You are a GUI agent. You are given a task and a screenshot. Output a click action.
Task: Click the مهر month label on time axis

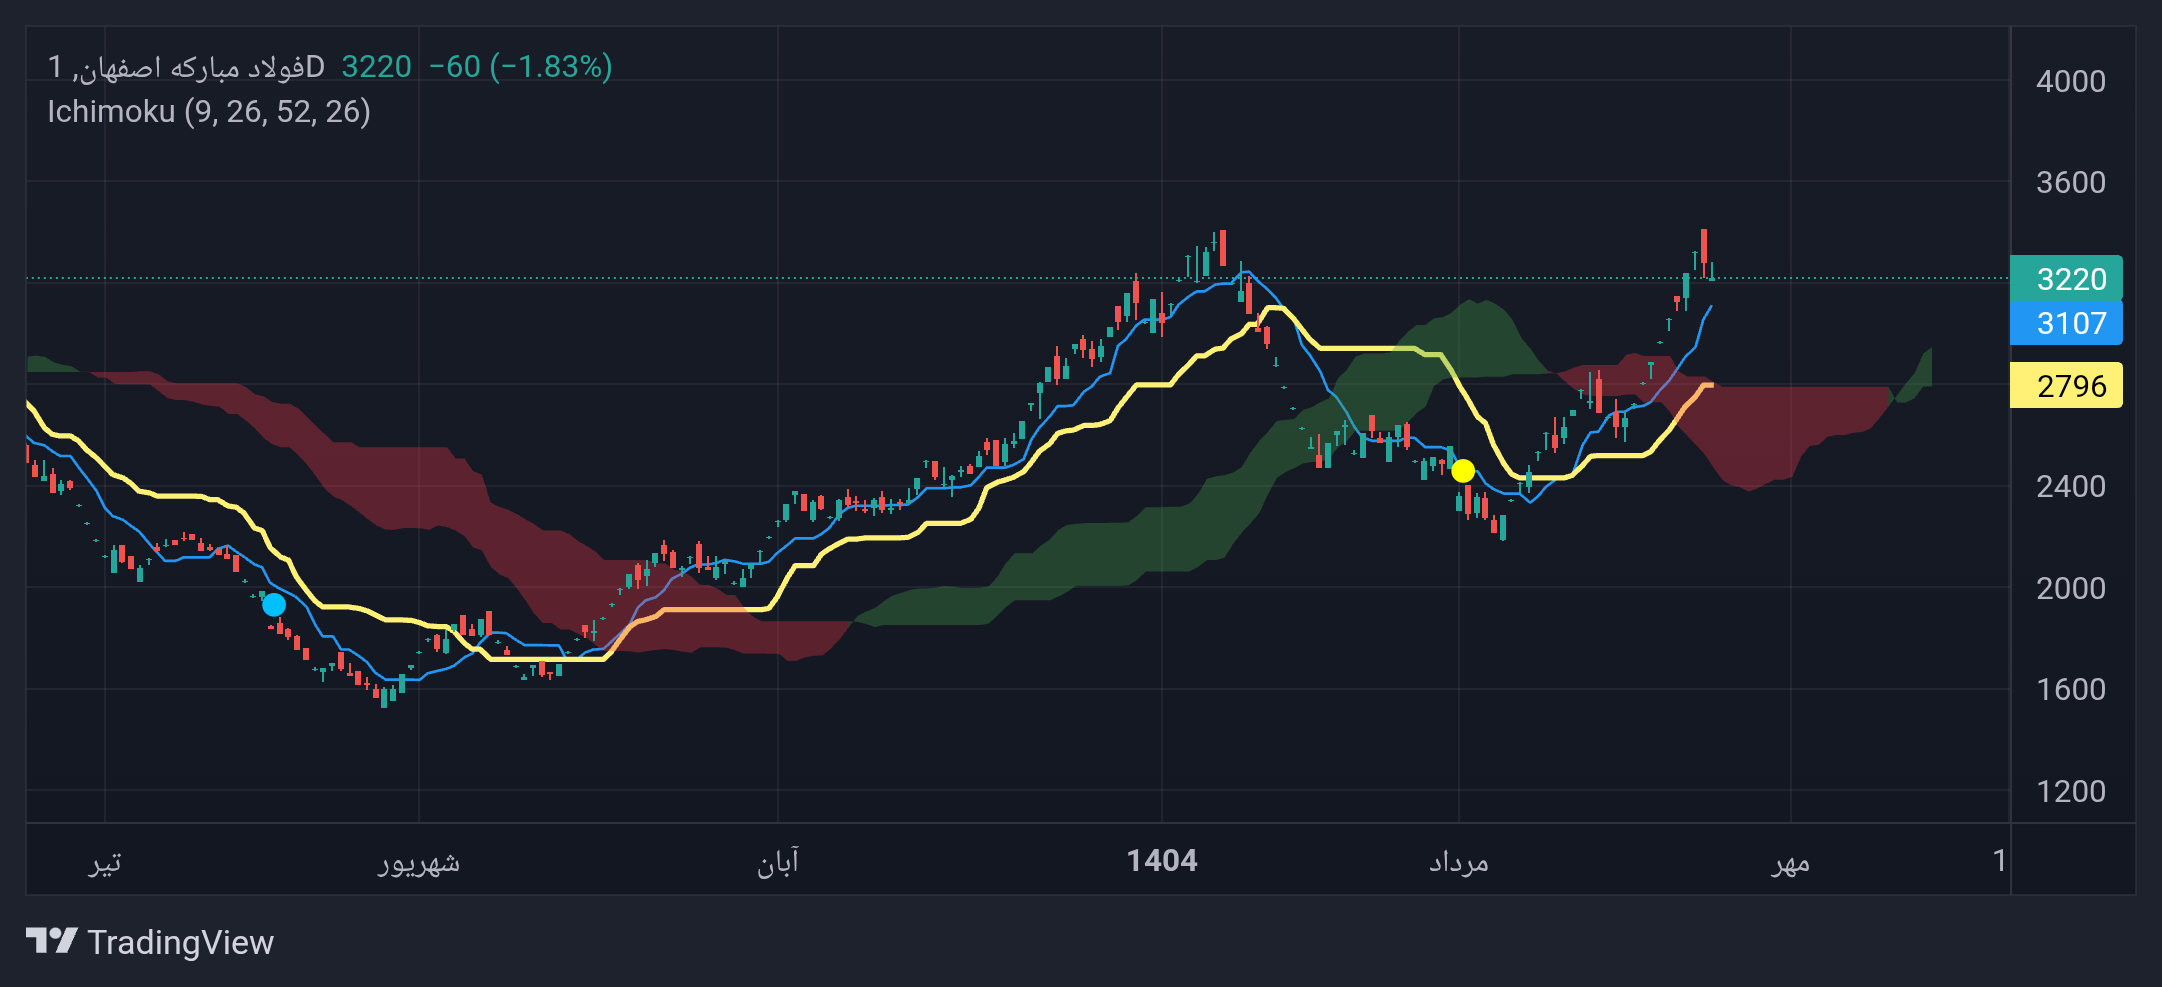(x=1790, y=862)
